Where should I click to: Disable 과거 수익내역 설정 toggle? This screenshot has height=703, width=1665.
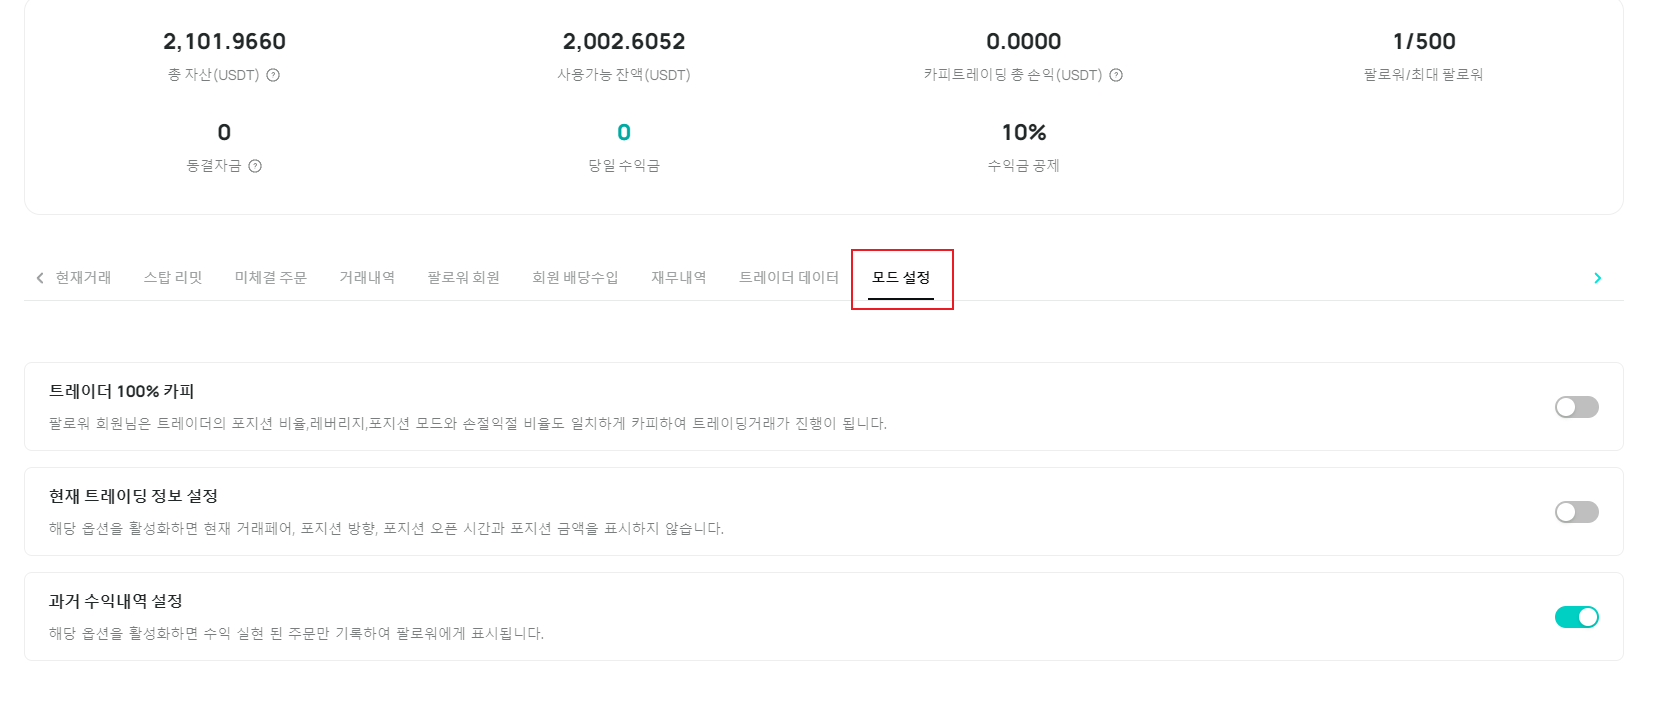pyautogui.click(x=1576, y=617)
